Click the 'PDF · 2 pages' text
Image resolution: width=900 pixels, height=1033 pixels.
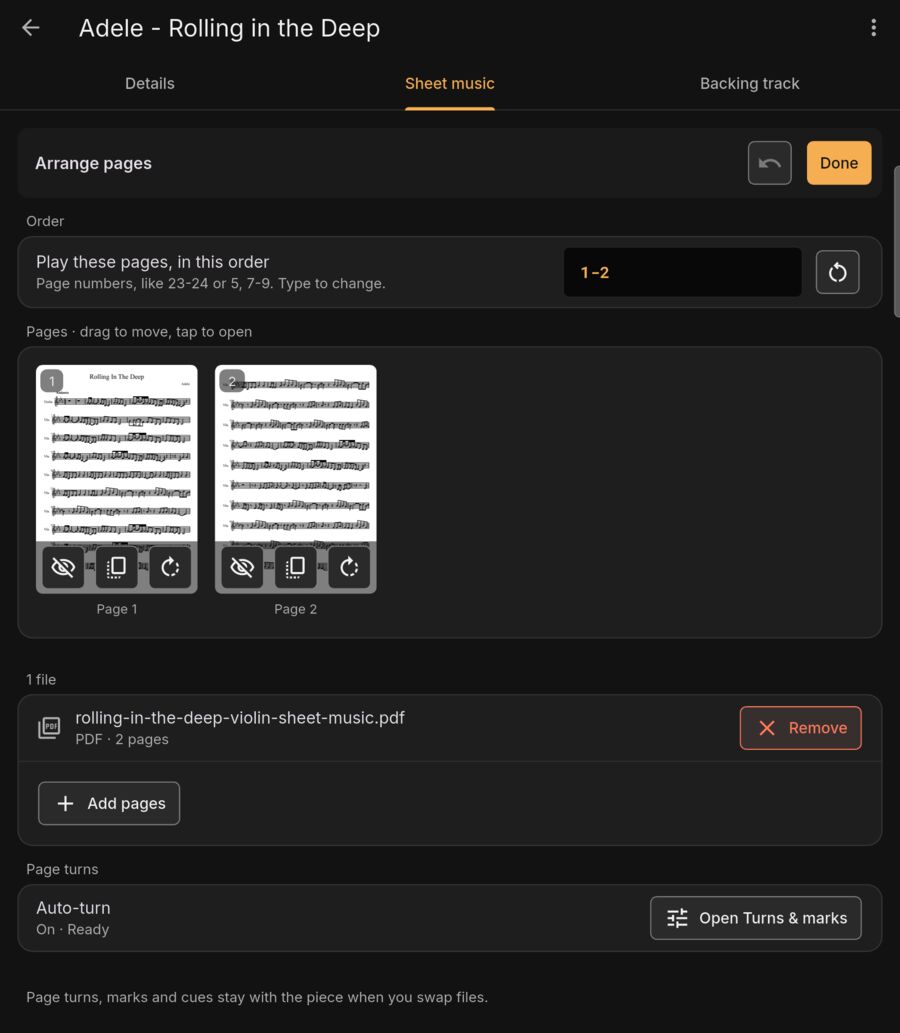click(x=122, y=739)
